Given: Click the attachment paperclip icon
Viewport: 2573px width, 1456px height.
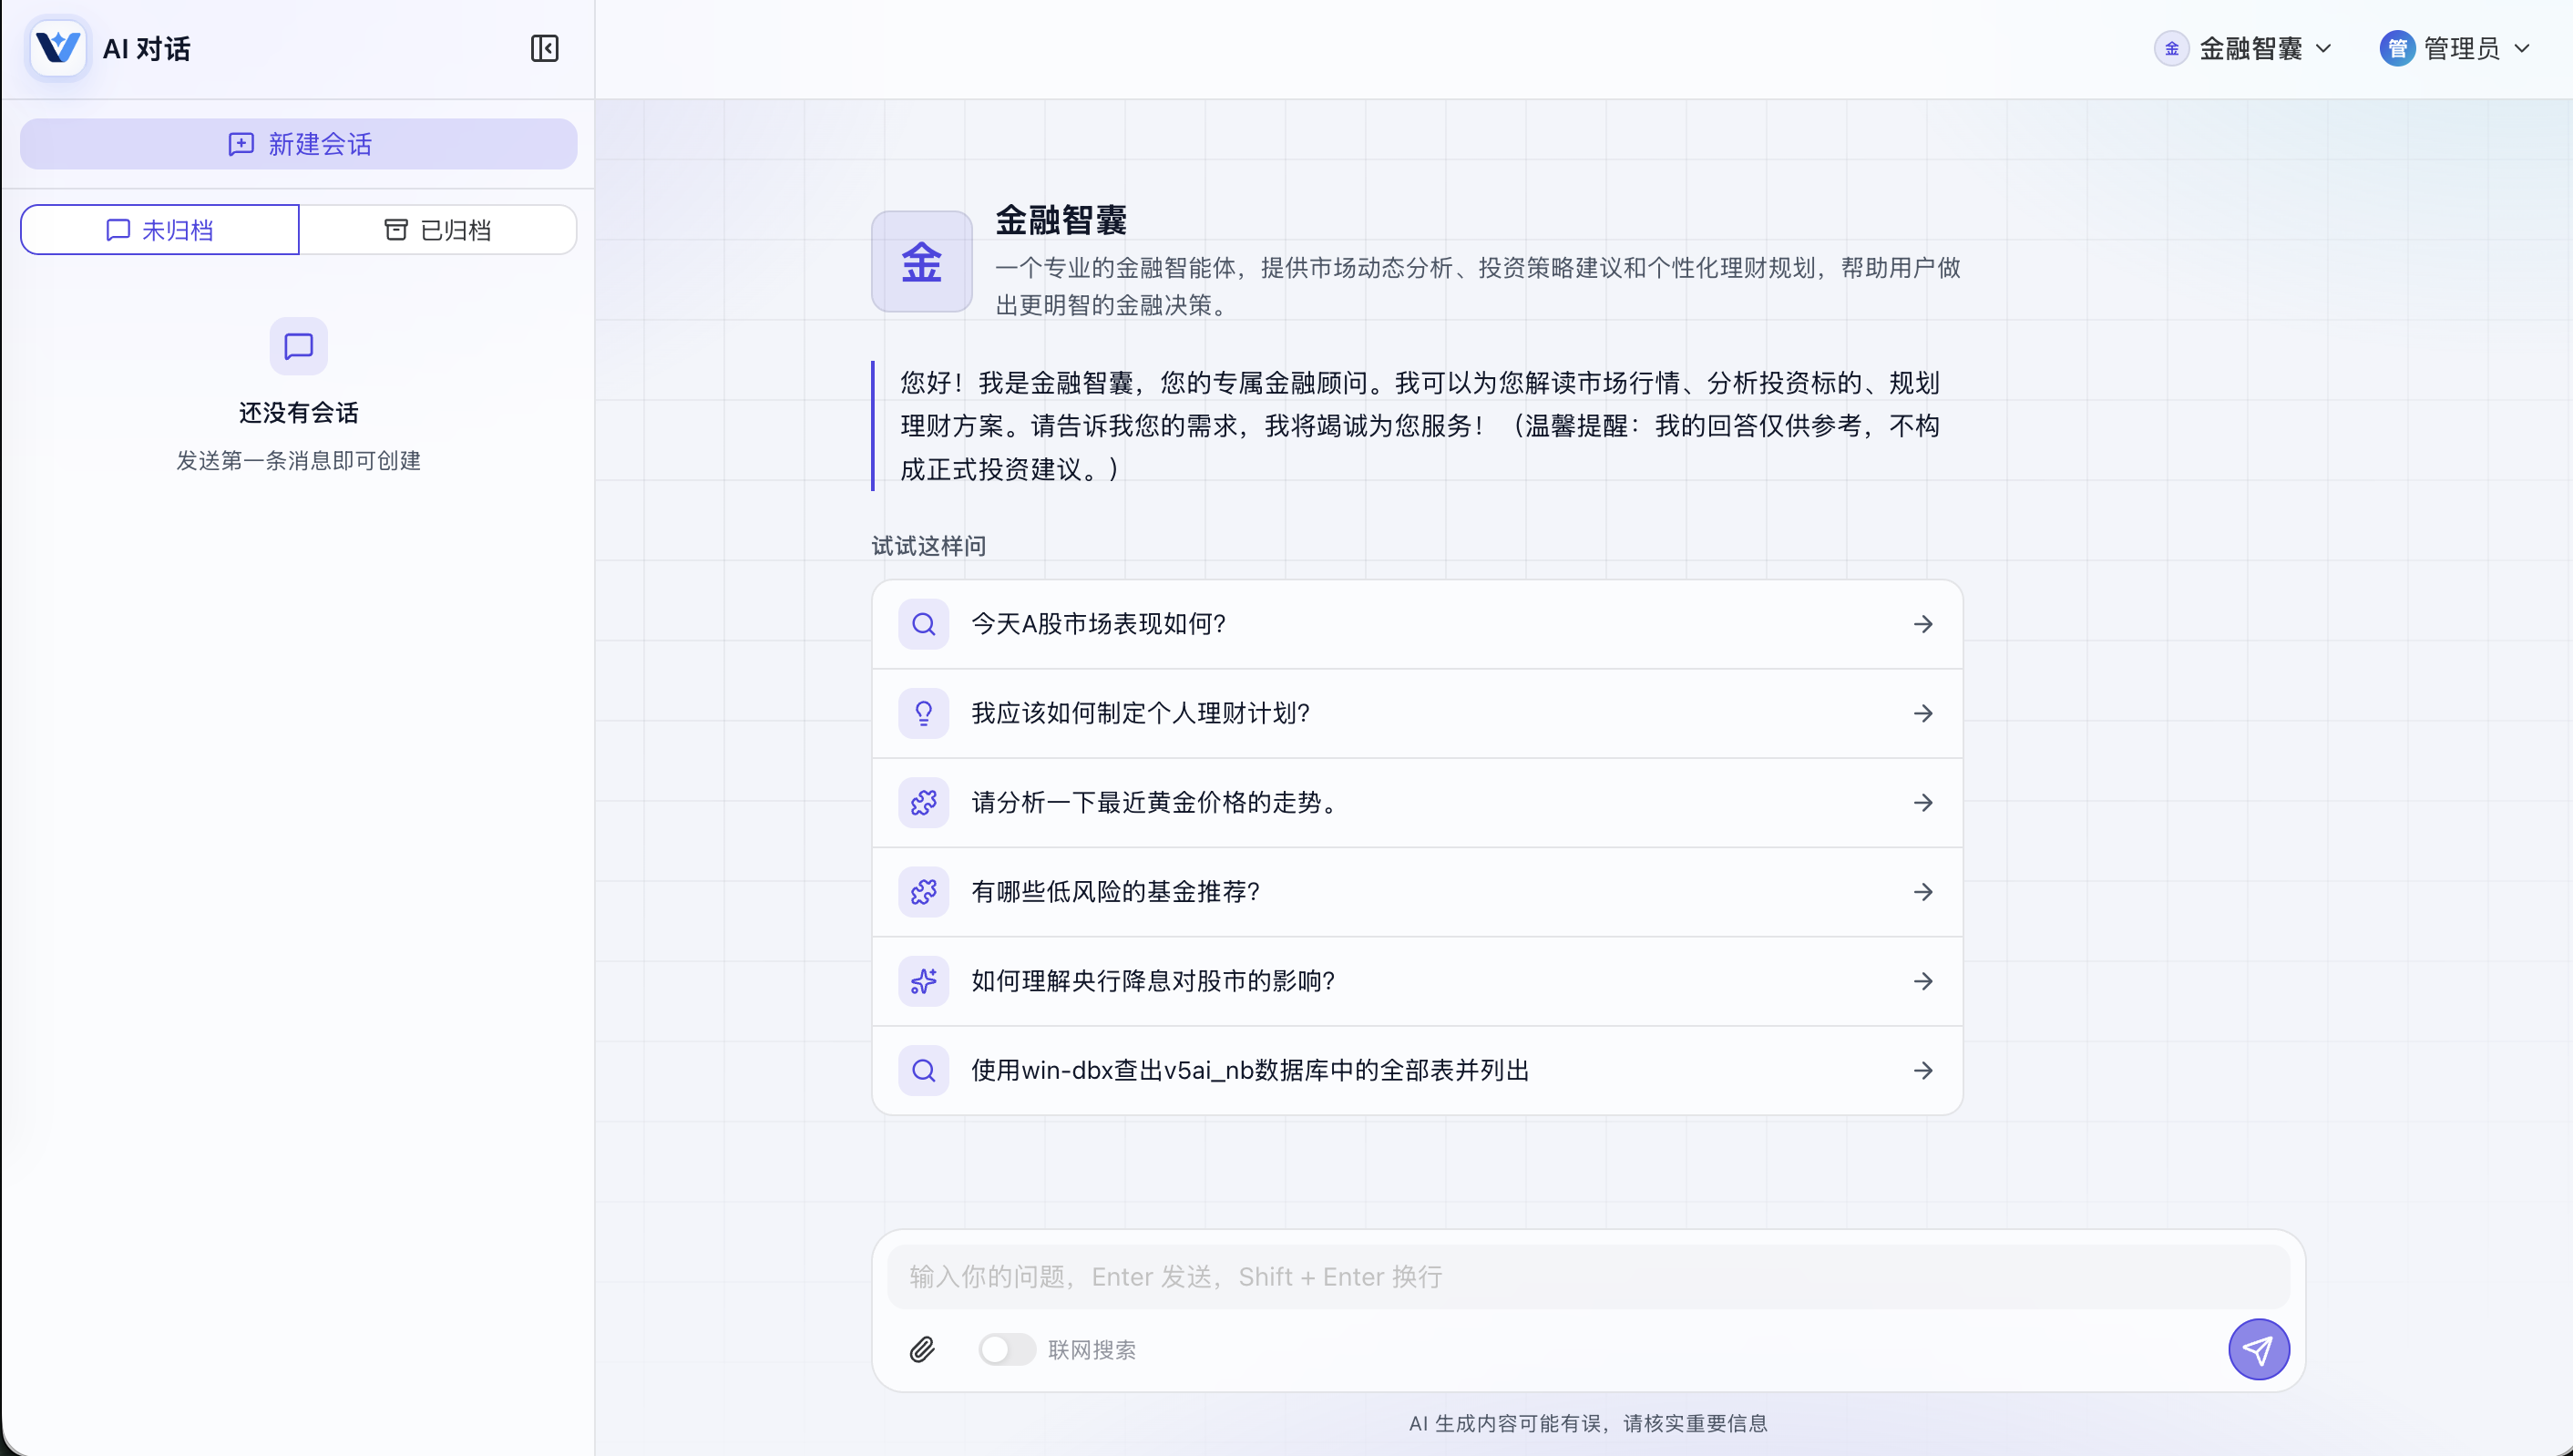Looking at the screenshot, I should pos(922,1350).
